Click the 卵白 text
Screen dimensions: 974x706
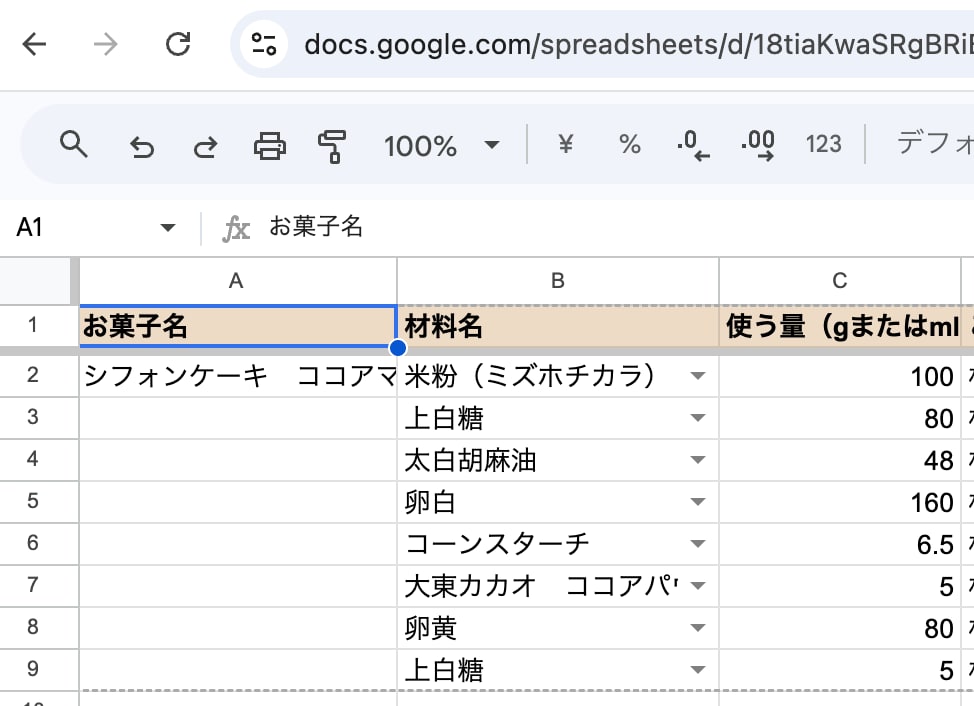pyautogui.click(x=430, y=502)
